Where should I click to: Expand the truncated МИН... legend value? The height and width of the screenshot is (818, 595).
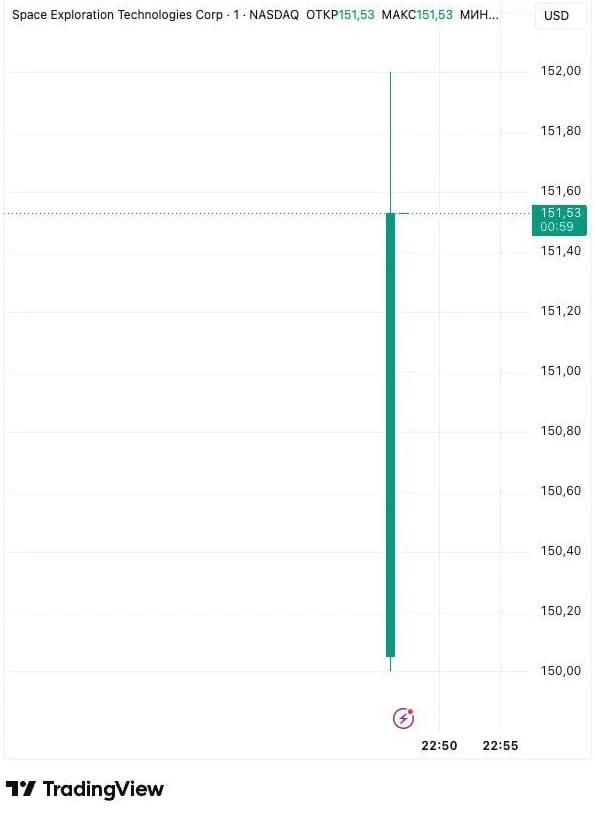(x=479, y=15)
